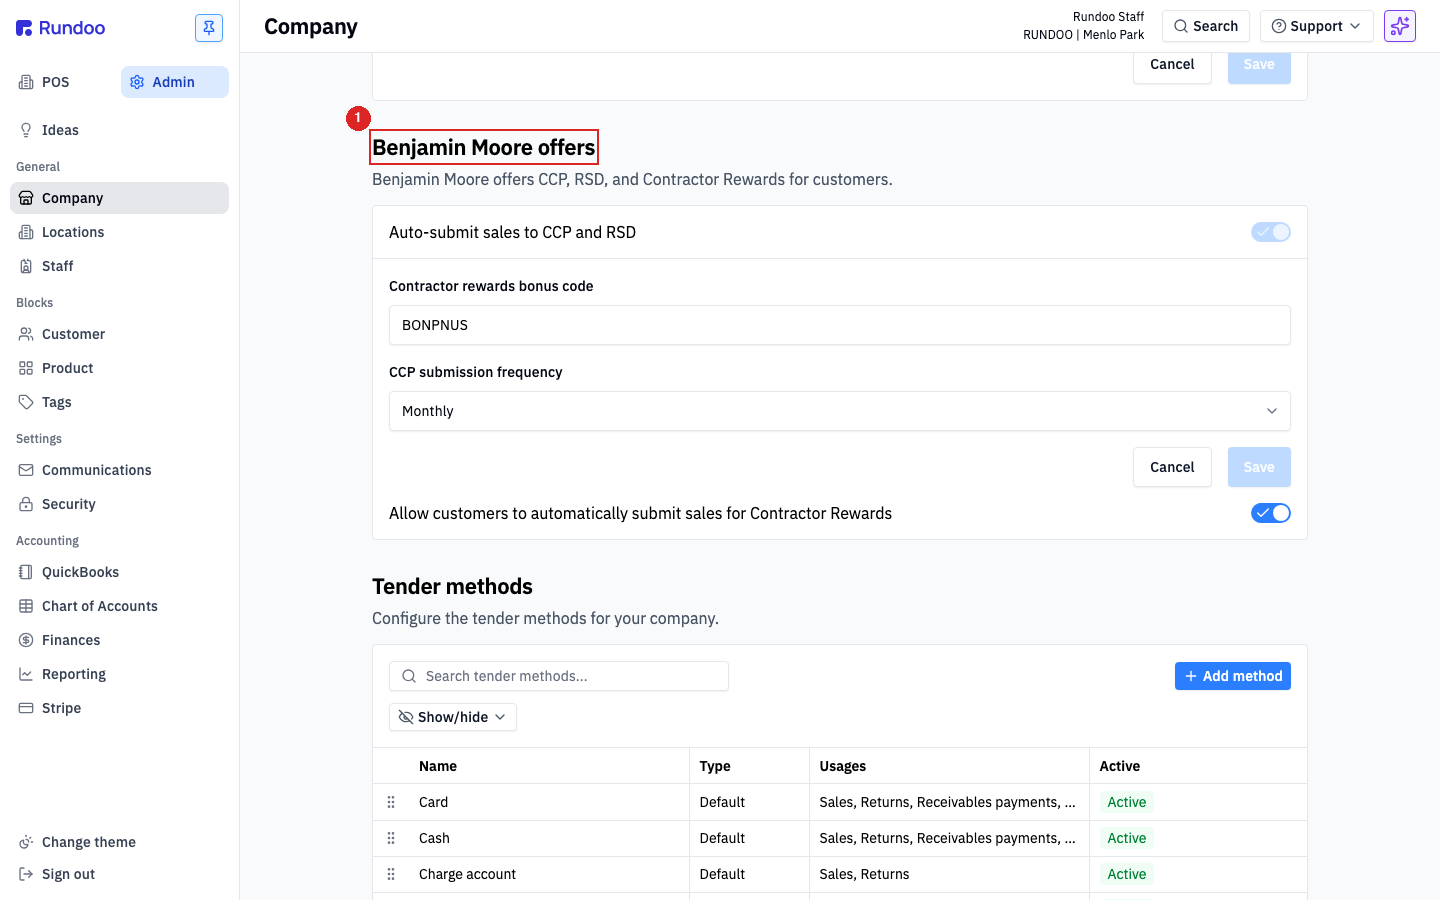The image size is (1440, 900).
Task: Expand the Show/hide columns dropdown
Action: (x=453, y=717)
